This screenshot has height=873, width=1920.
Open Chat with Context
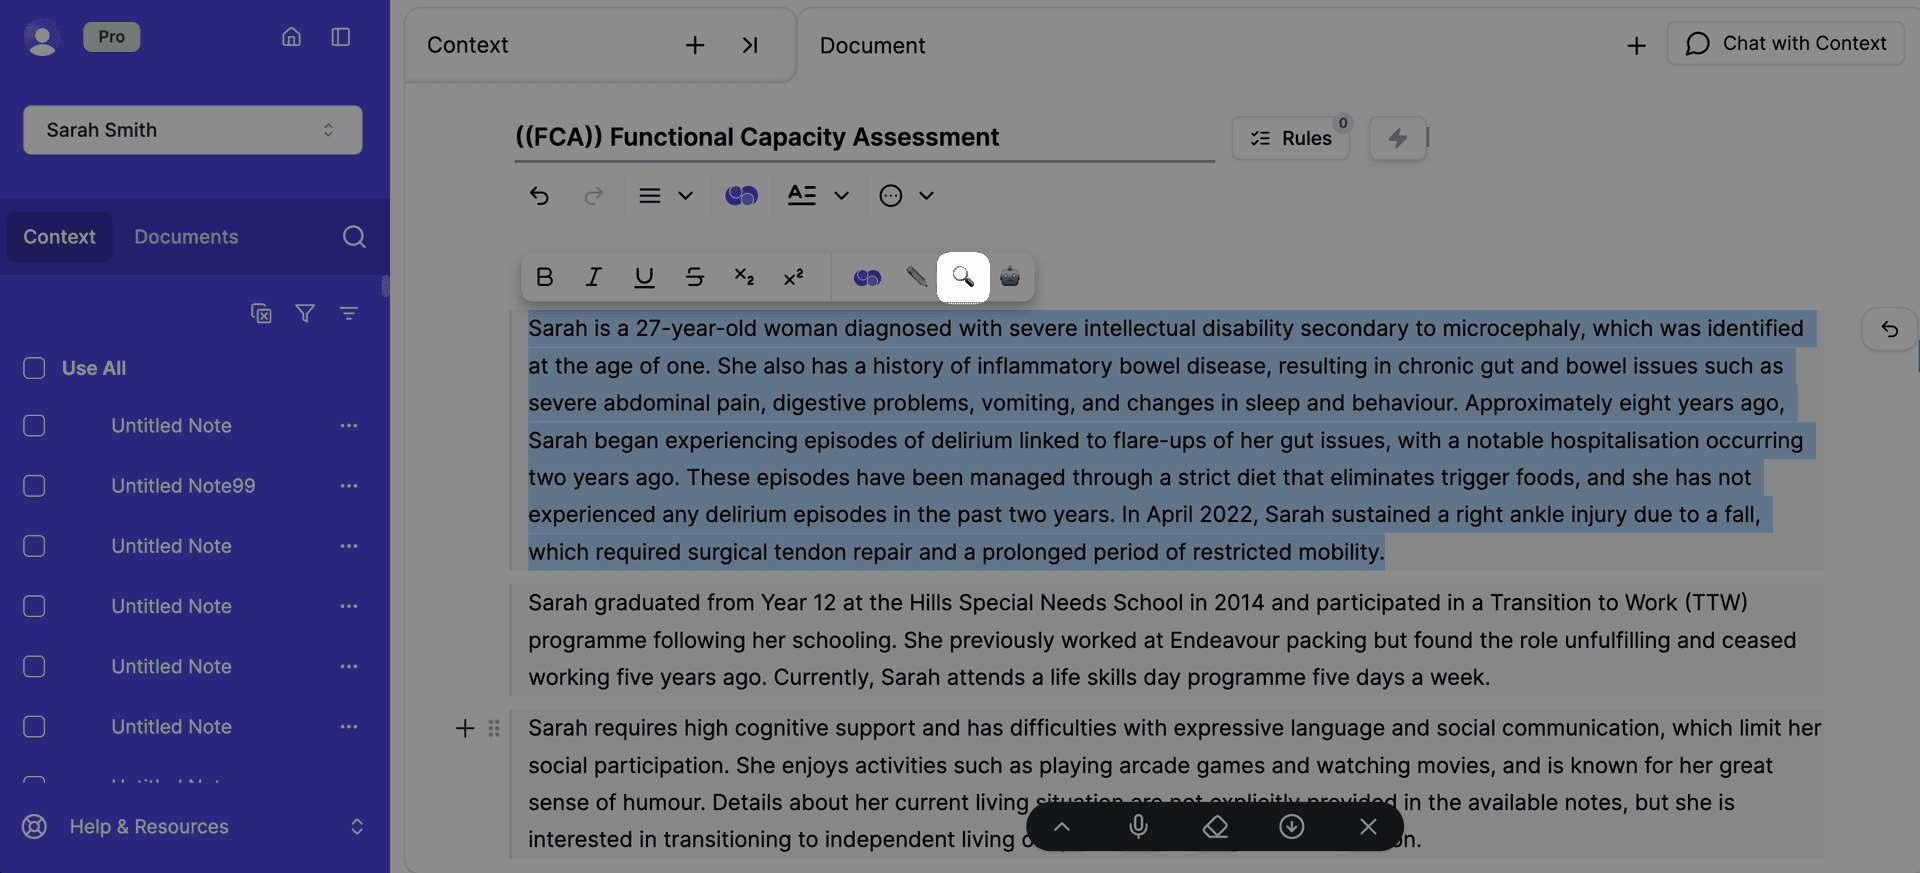pyautogui.click(x=1785, y=44)
